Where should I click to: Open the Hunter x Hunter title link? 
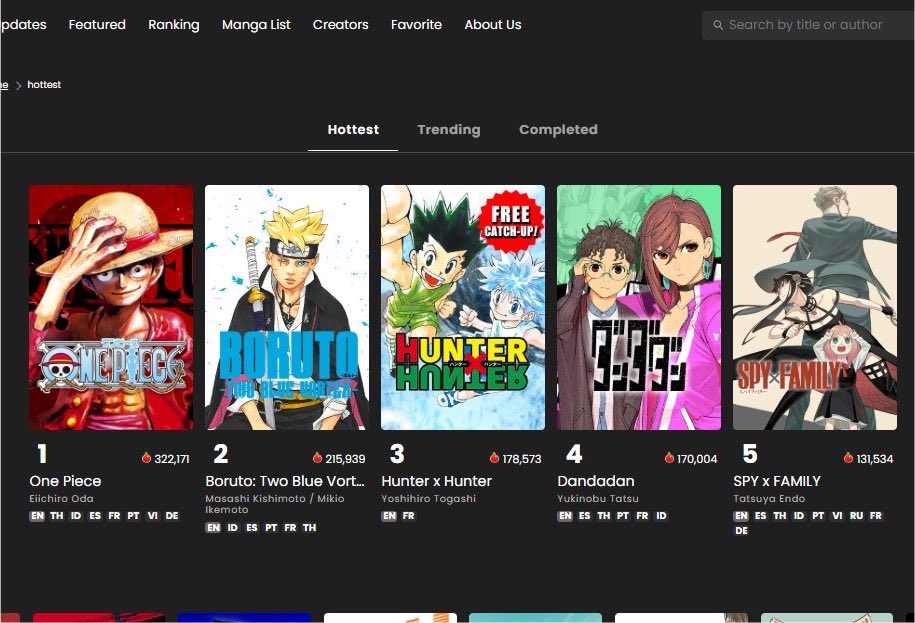[436, 481]
